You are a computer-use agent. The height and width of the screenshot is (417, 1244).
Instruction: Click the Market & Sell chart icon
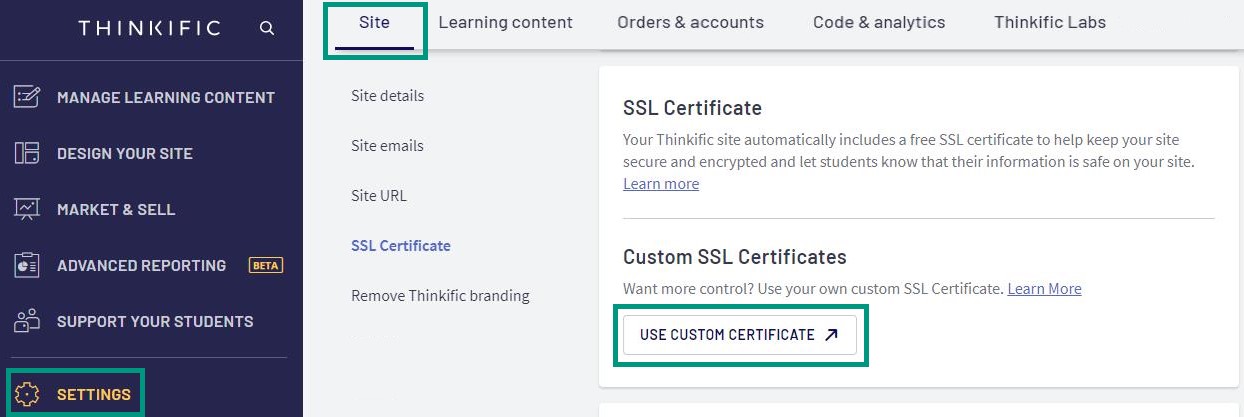pyautogui.click(x=26, y=209)
